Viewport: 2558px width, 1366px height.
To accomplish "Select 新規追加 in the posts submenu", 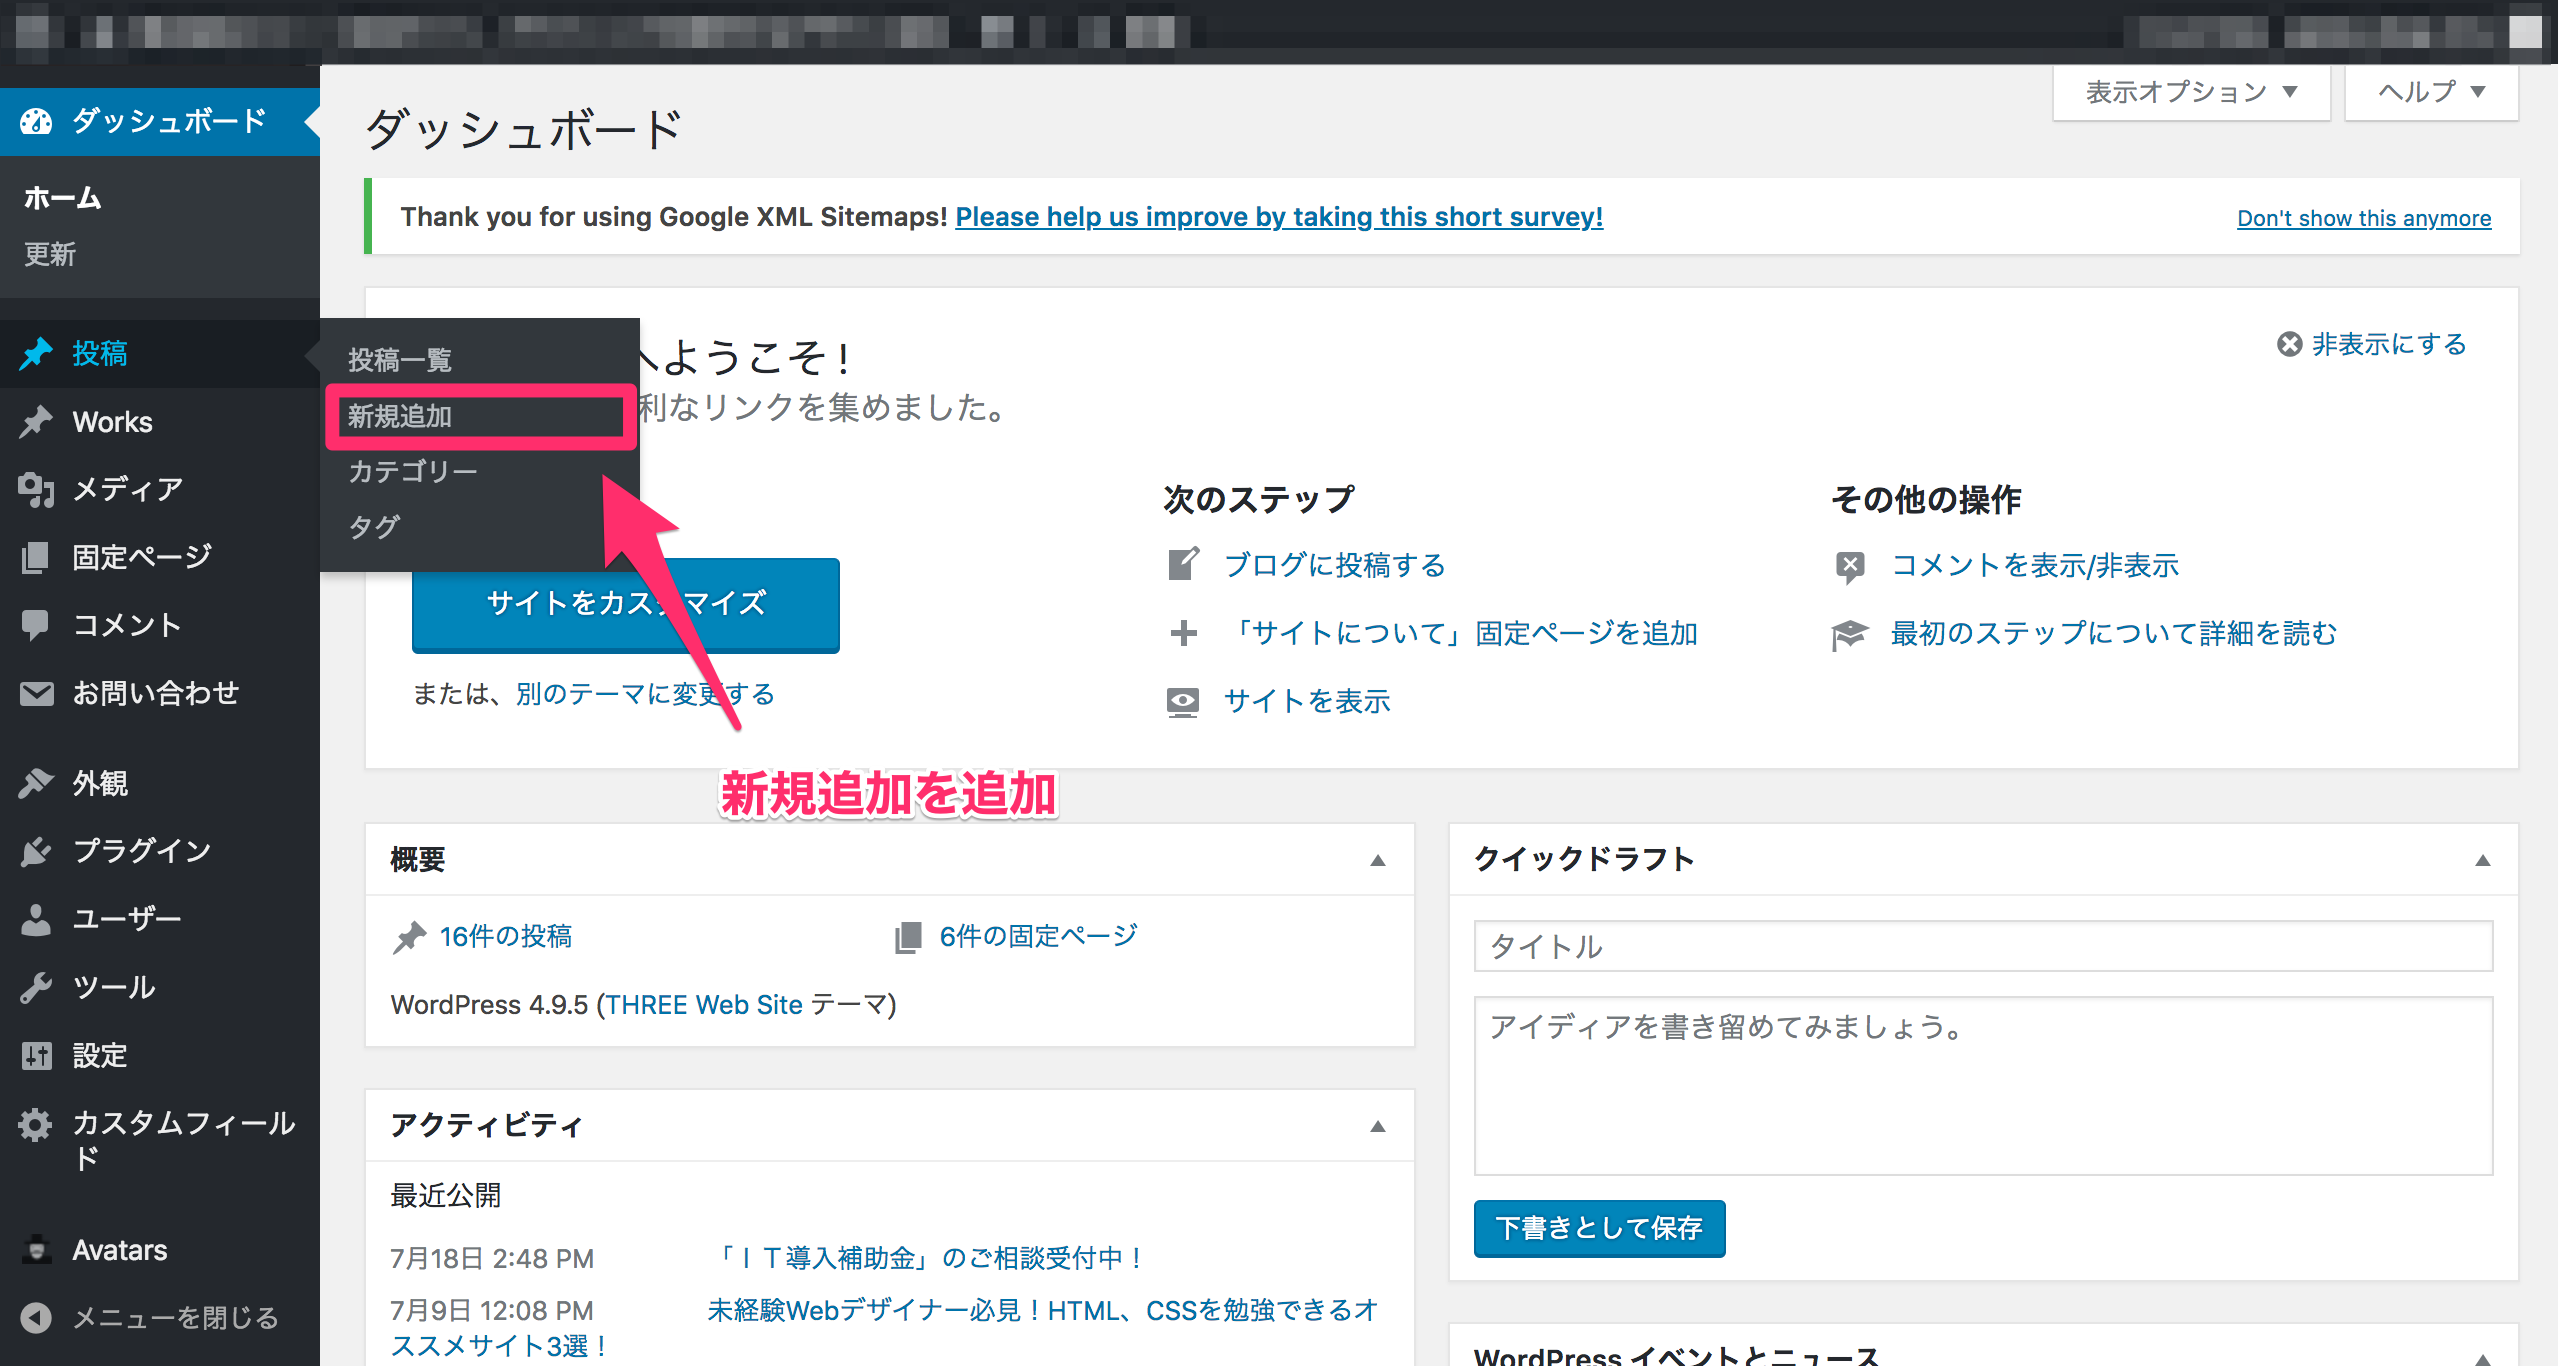I will (400, 416).
